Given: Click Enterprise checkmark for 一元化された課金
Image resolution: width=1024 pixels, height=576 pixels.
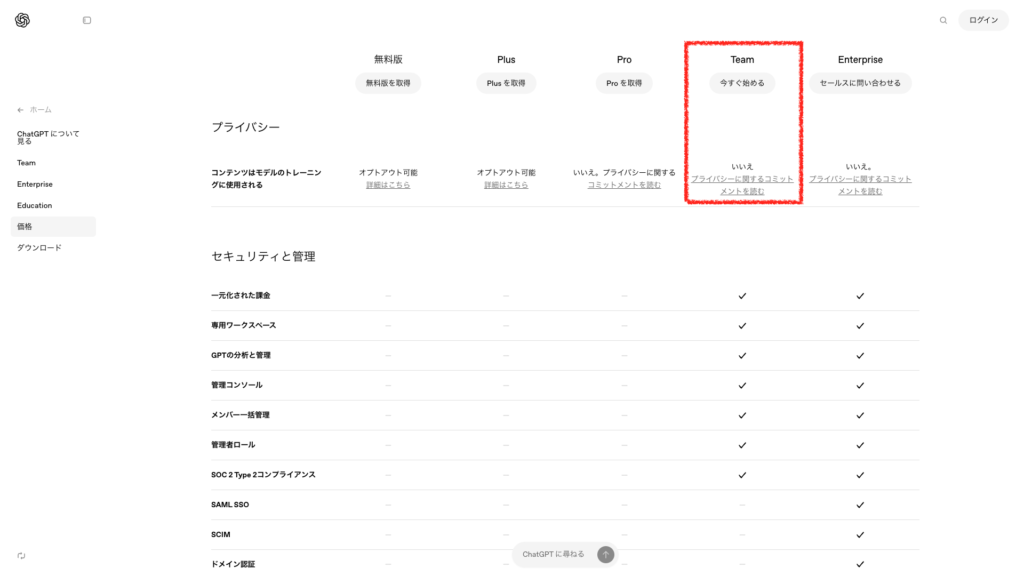Looking at the screenshot, I should tap(860, 296).
